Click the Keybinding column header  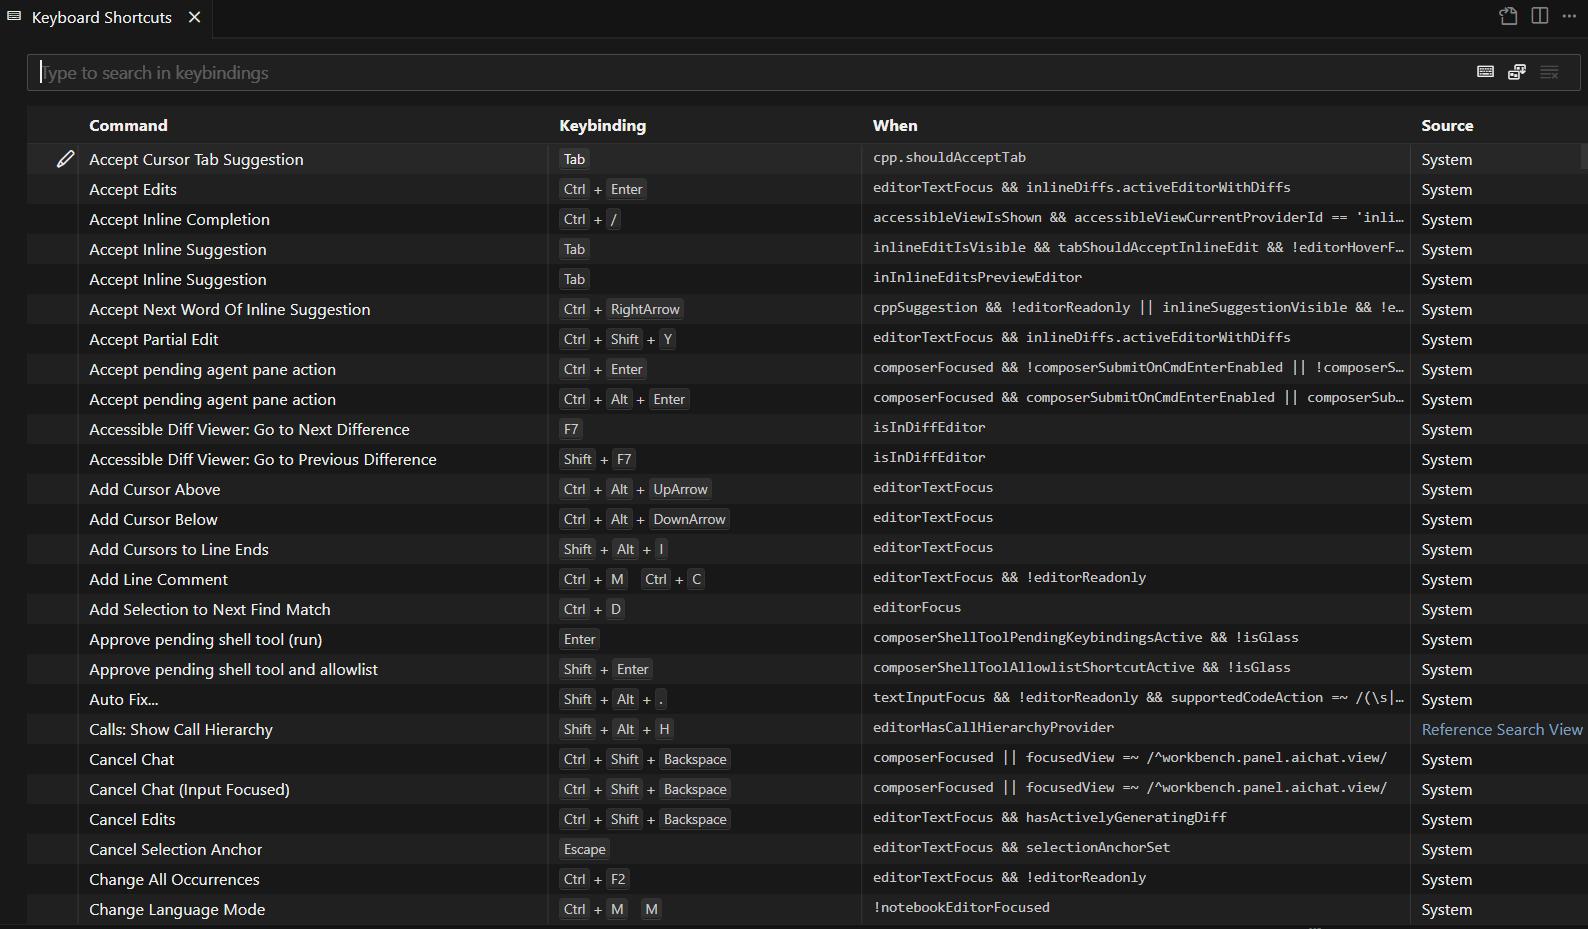coord(602,125)
